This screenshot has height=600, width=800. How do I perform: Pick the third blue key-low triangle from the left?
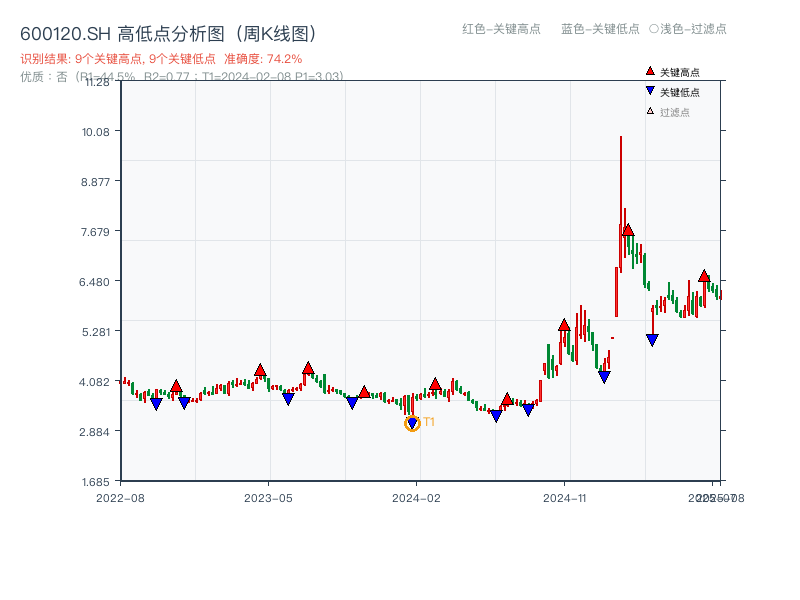[x=288, y=399]
